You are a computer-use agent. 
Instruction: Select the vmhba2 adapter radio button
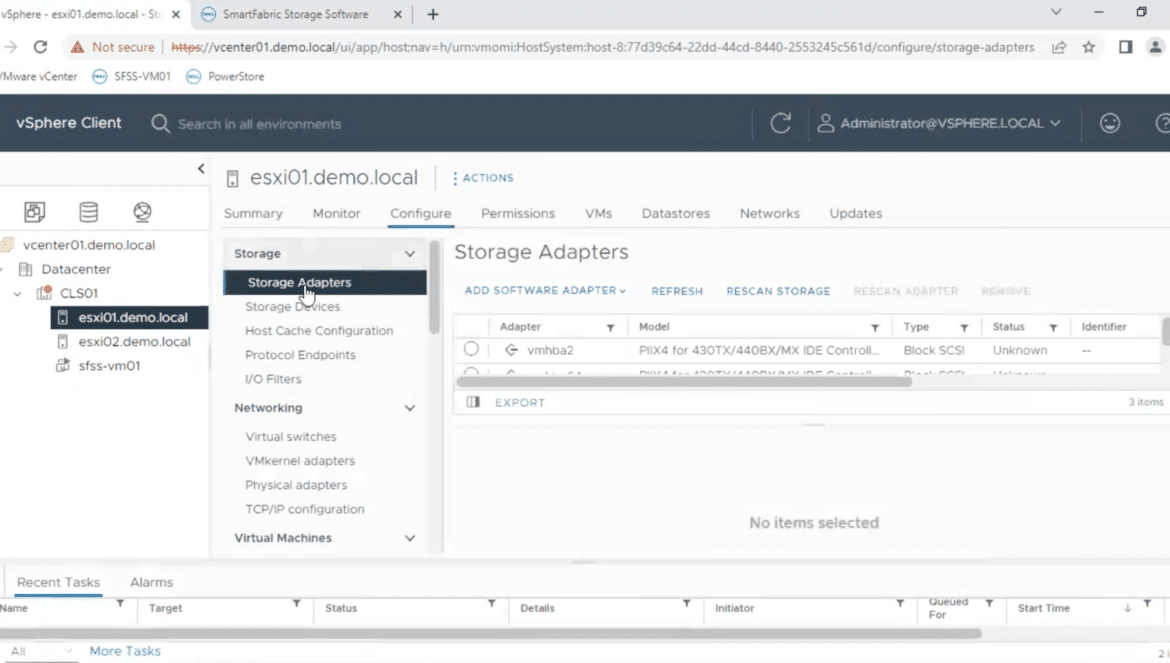point(471,349)
